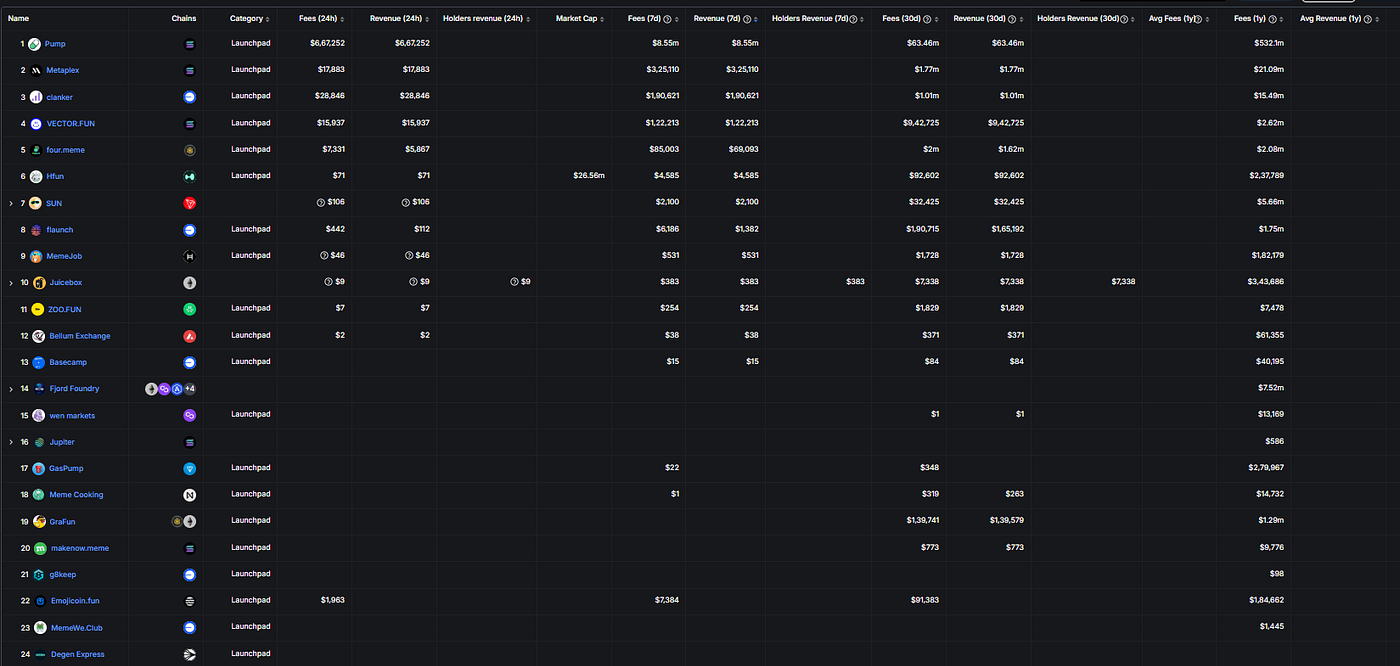Open the g8keep protocol link
The width and height of the screenshot is (1400, 666).
(x=62, y=574)
